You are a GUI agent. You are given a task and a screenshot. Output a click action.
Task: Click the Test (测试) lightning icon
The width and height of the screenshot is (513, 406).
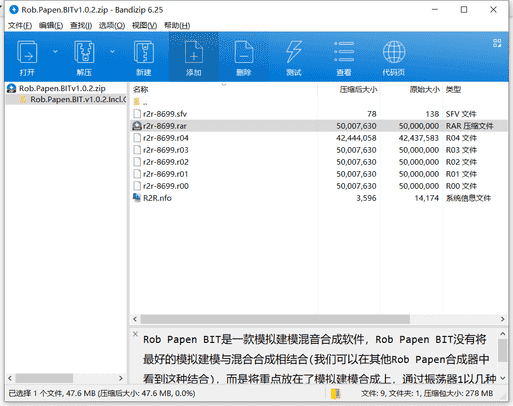tap(294, 52)
